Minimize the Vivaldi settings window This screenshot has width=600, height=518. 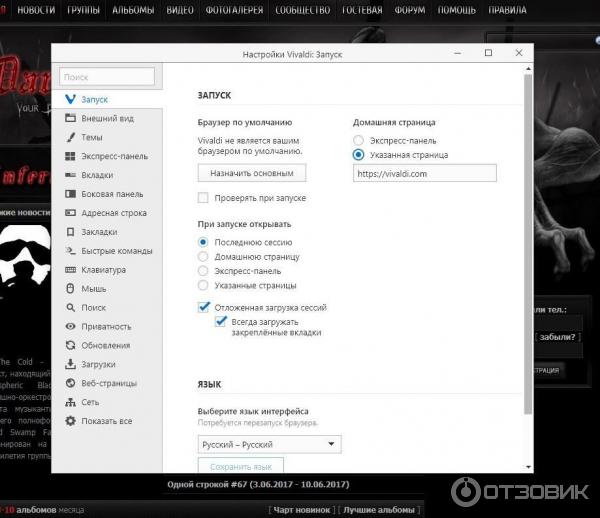pyautogui.click(x=458, y=53)
